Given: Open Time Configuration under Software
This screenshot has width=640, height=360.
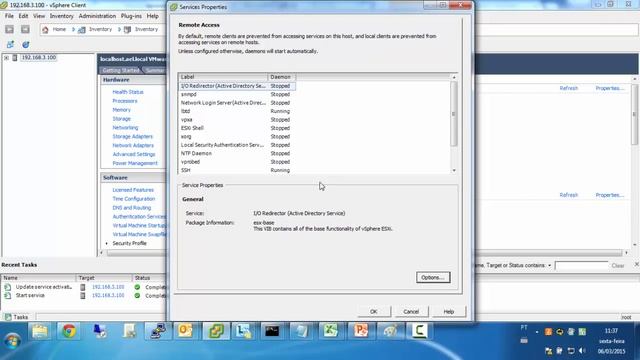Looking at the screenshot, I should click(x=133, y=199).
